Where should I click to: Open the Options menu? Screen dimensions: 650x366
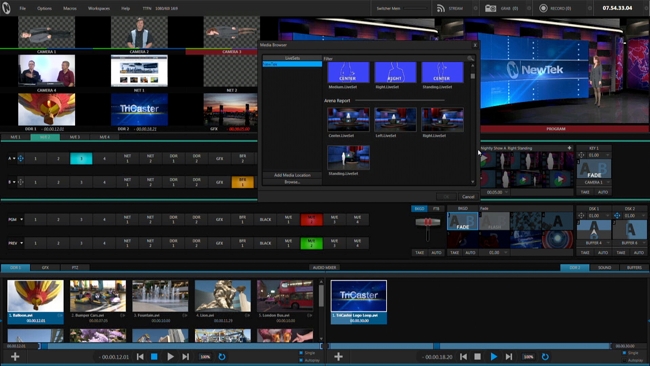click(44, 8)
